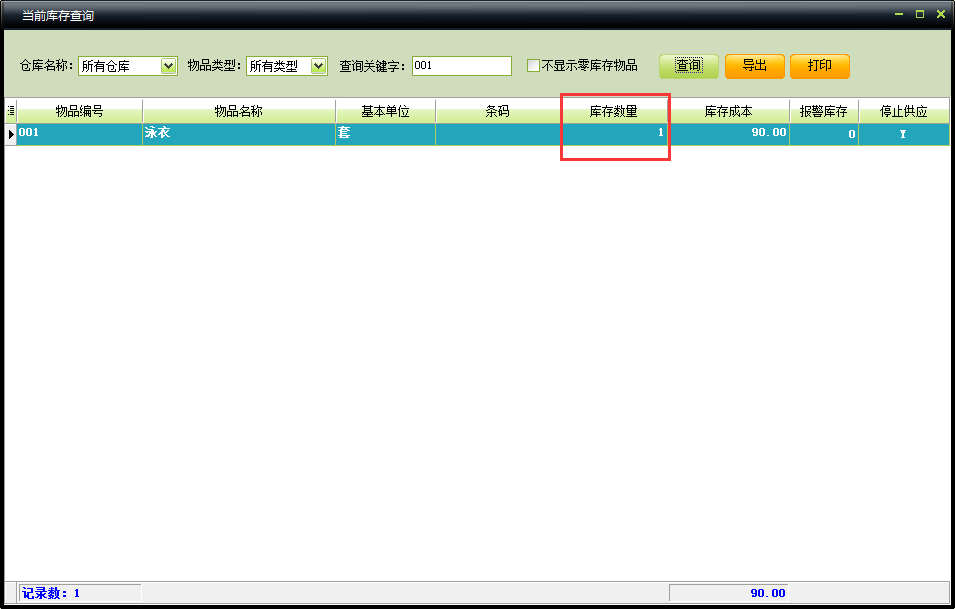Viewport: 955px width, 609px height.
Task: Sort by 物品名称 column header
Action: click(238, 111)
